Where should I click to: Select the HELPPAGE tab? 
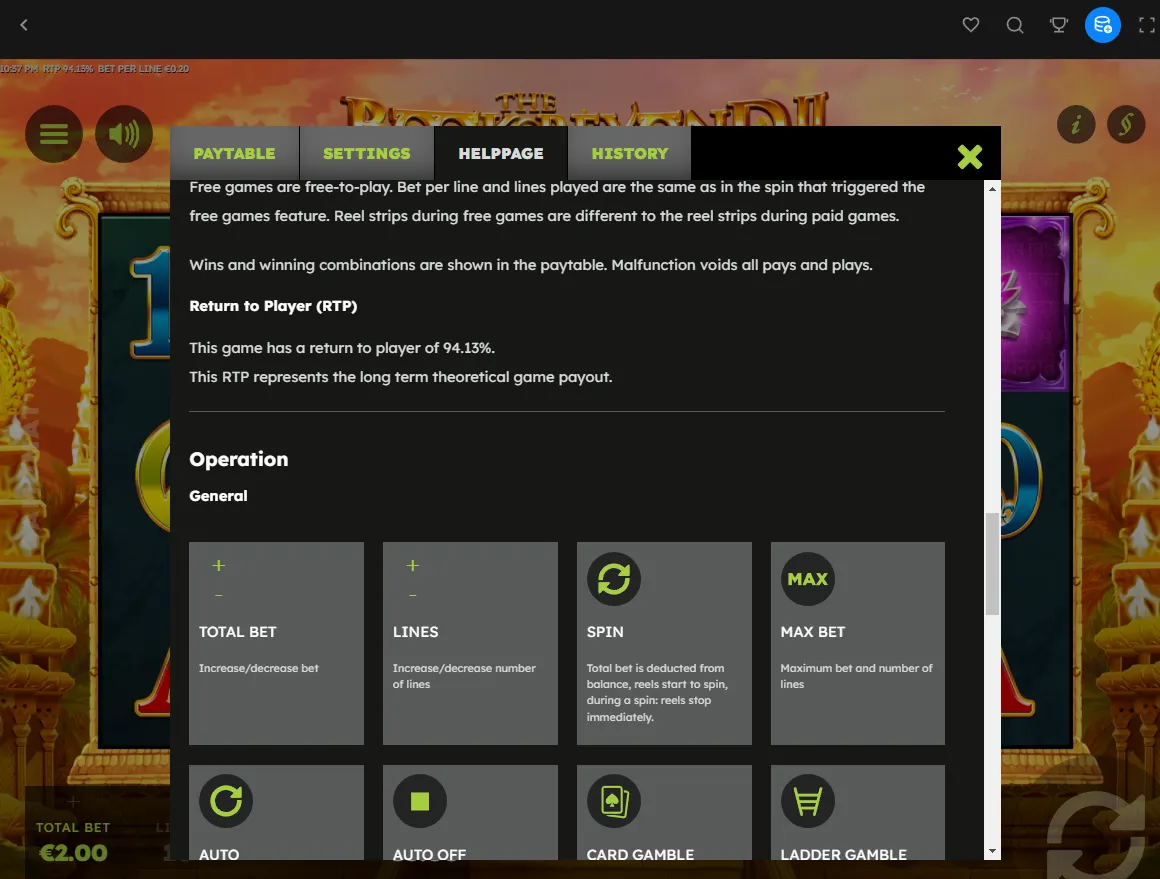click(501, 153)
